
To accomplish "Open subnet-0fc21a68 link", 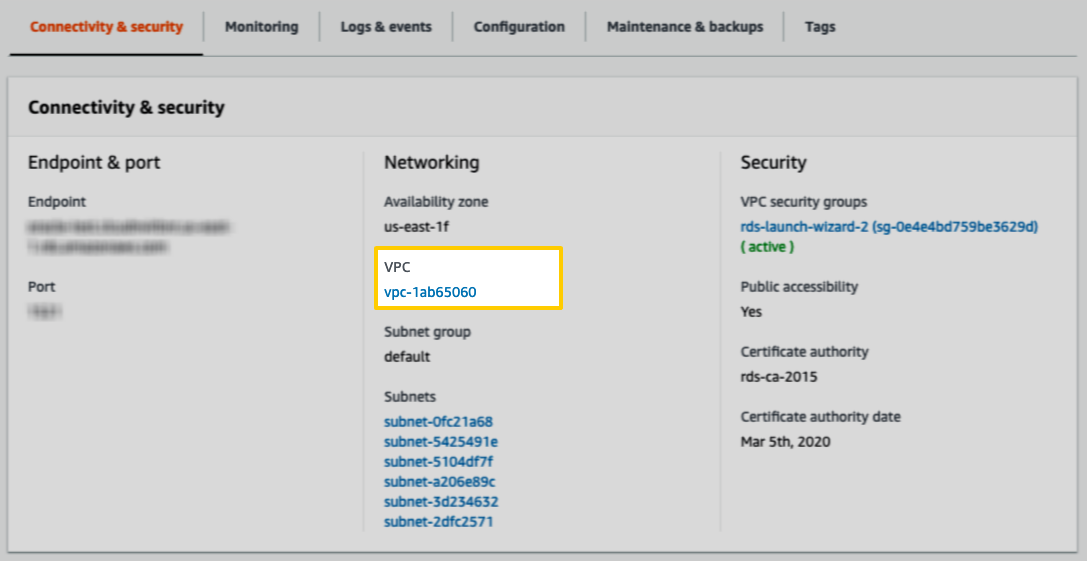I will [438, 422].
